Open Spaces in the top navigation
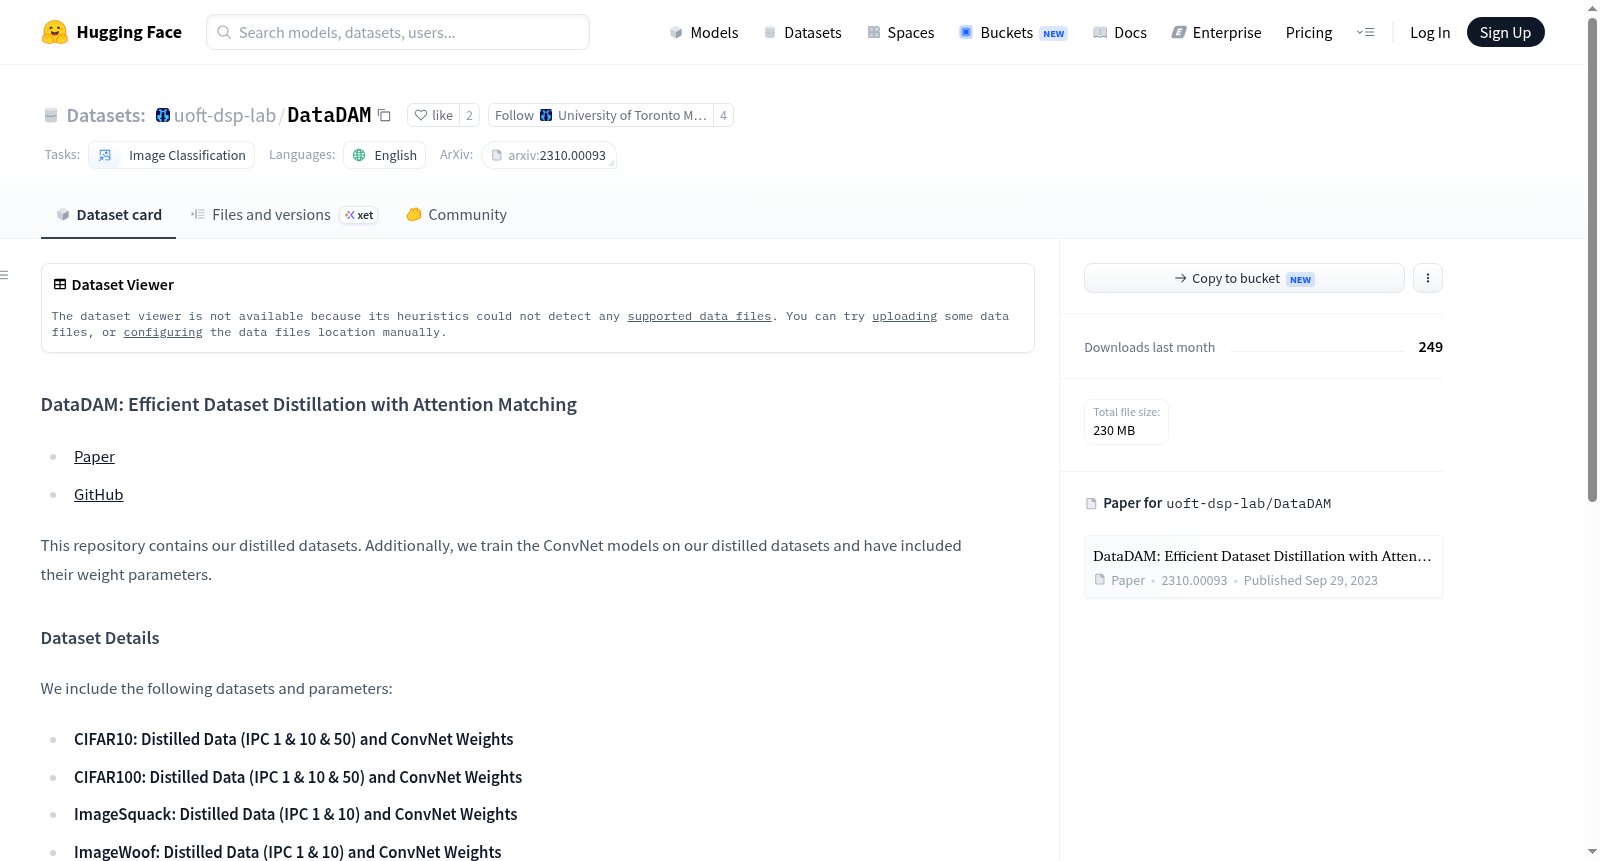This screenshot has height=861, width=1600. coord(900,32)
